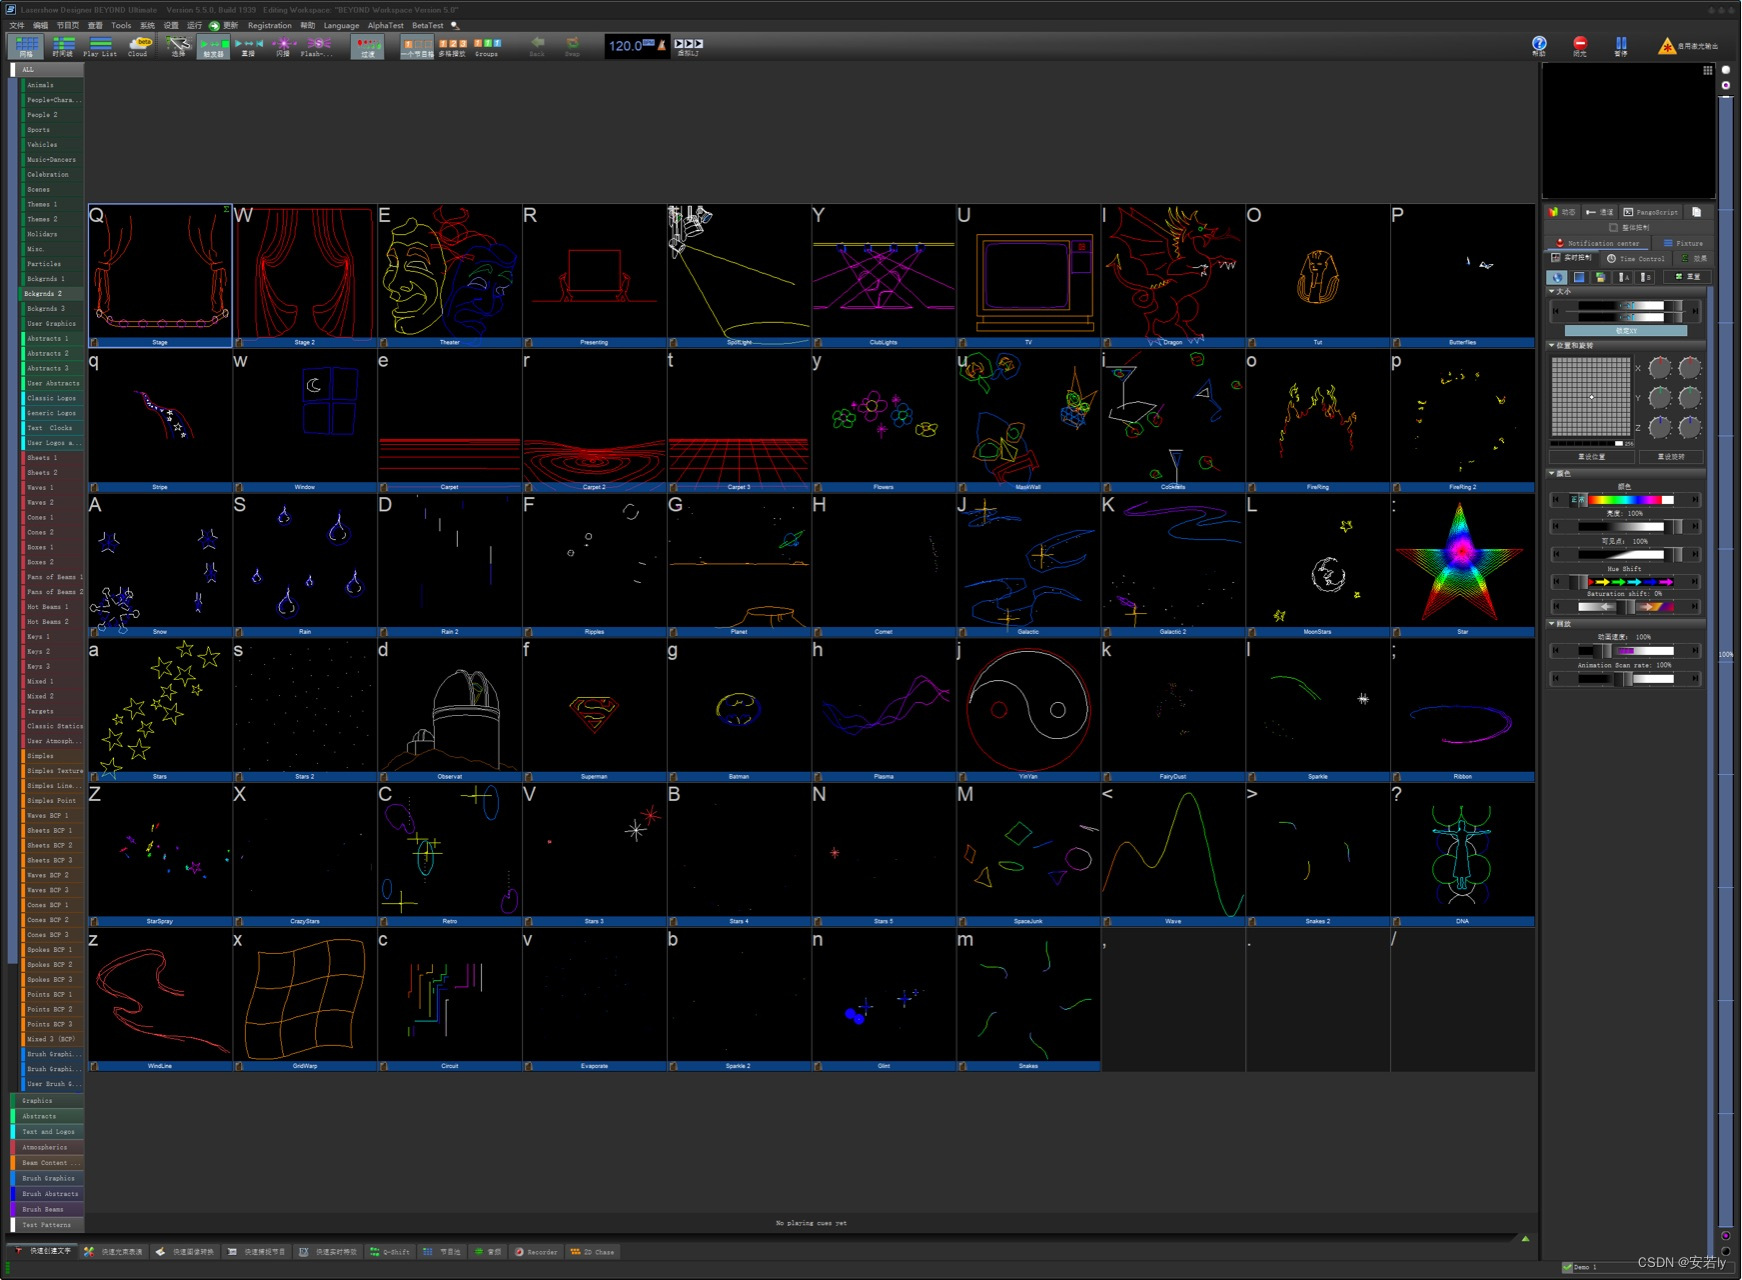Collapse the size section triangle
This screenshot has width=1742, height=1280.
(x=1552, y=291)
